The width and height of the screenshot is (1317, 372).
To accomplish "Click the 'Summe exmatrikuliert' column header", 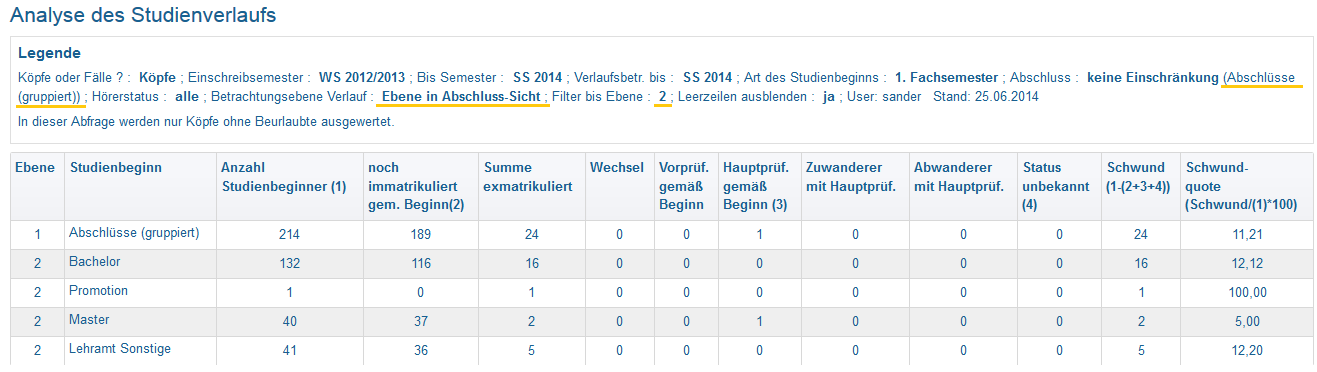I will pyautogui.click(x=528, y=176).
